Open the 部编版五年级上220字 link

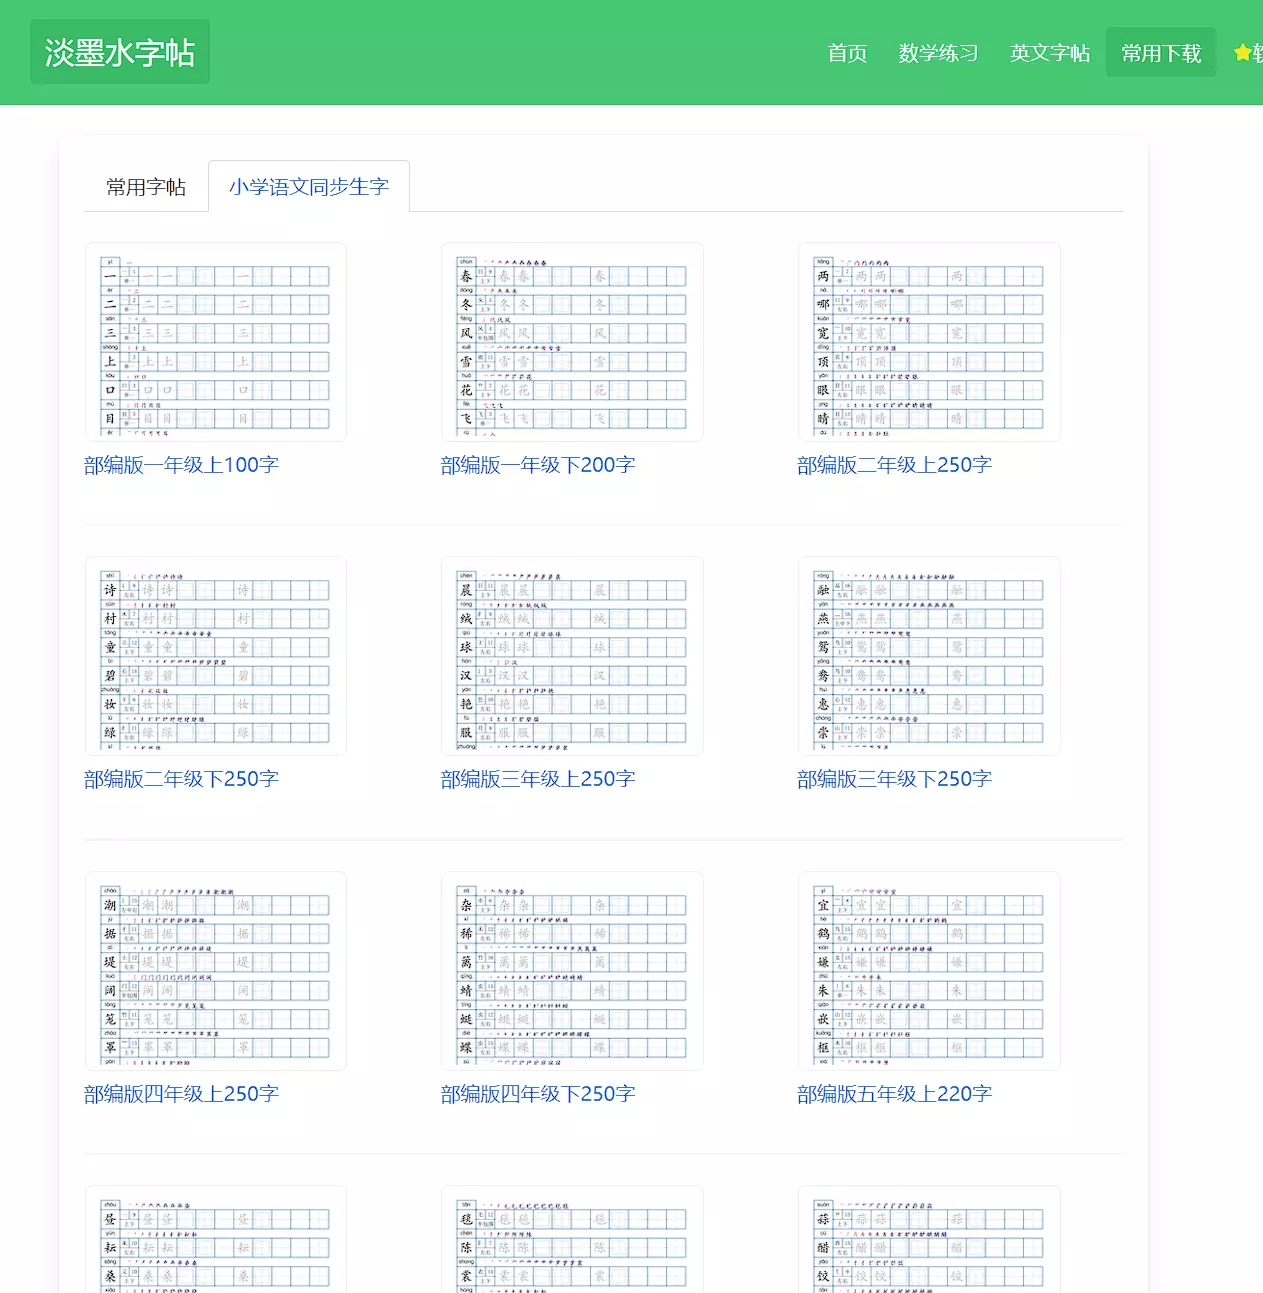coord(894,1094)
